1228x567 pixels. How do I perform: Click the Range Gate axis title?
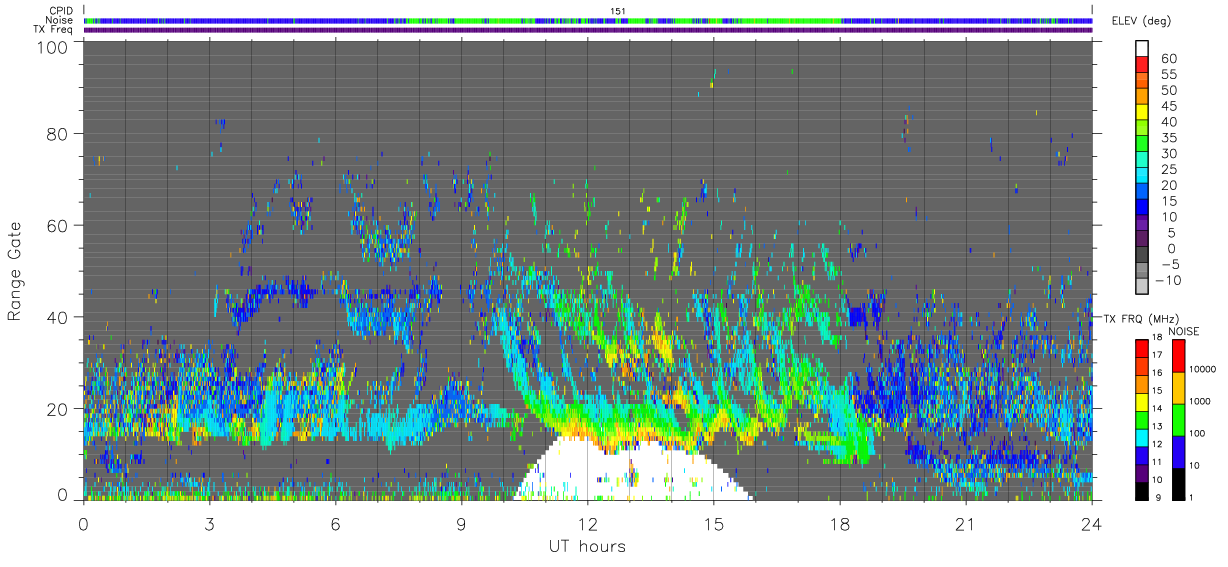point(15,272)
